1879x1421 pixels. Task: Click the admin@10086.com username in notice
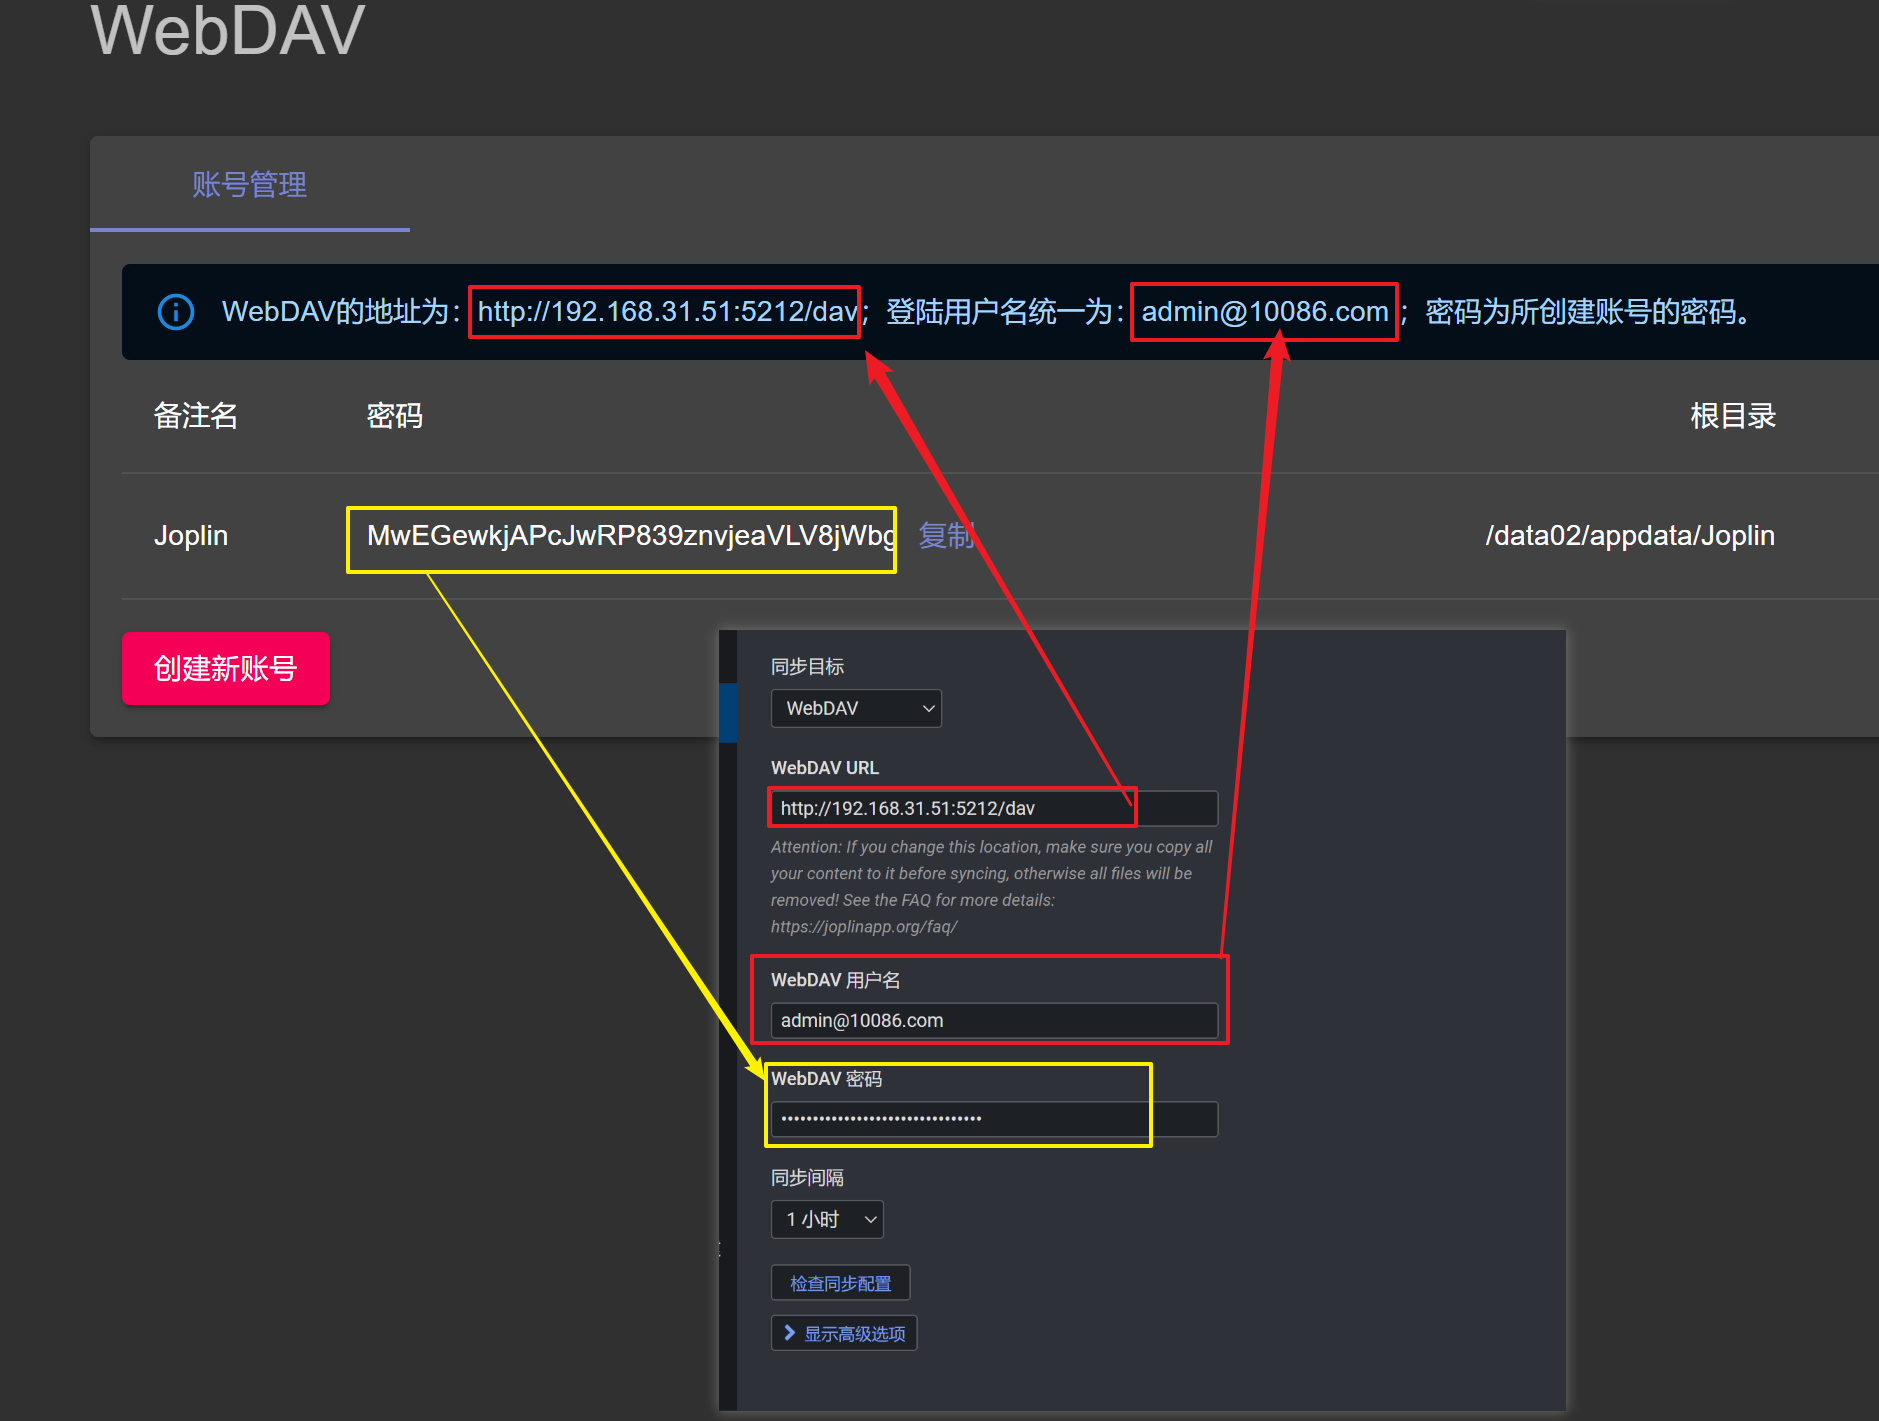point(1265,312)
